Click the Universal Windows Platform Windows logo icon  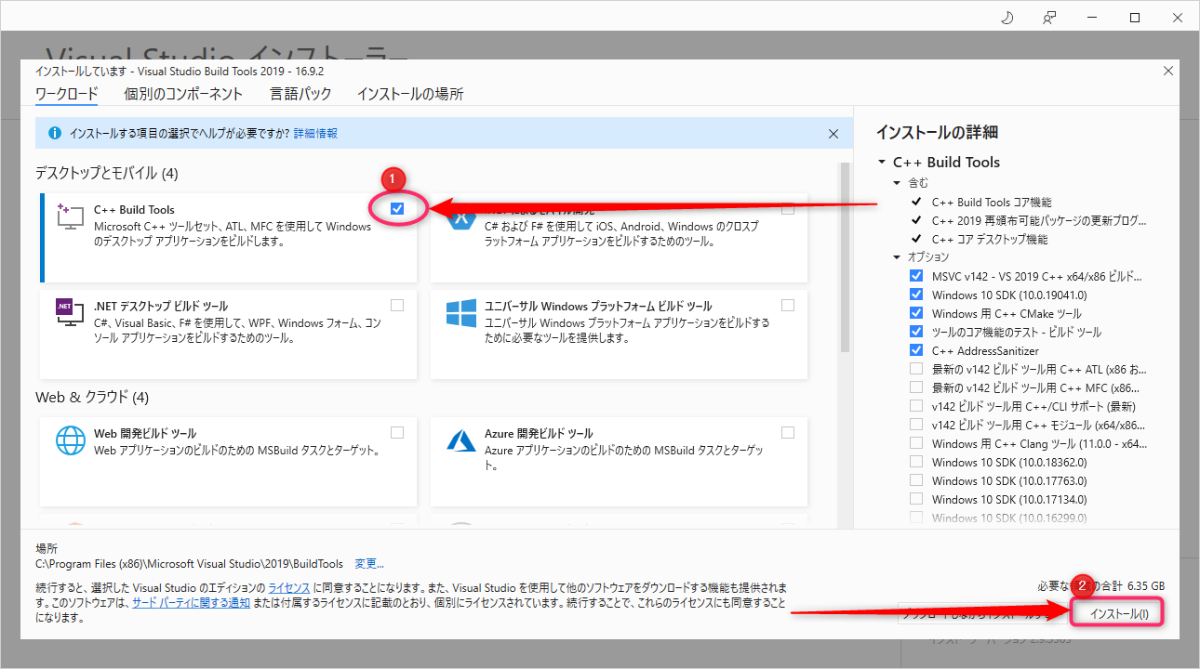click(460, 314)
